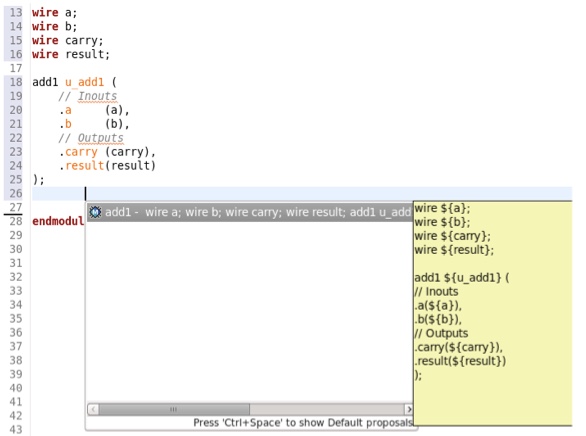The image size is (586, 436).
Task: Click the u_add1 instance name
Action: coord(84,82)
